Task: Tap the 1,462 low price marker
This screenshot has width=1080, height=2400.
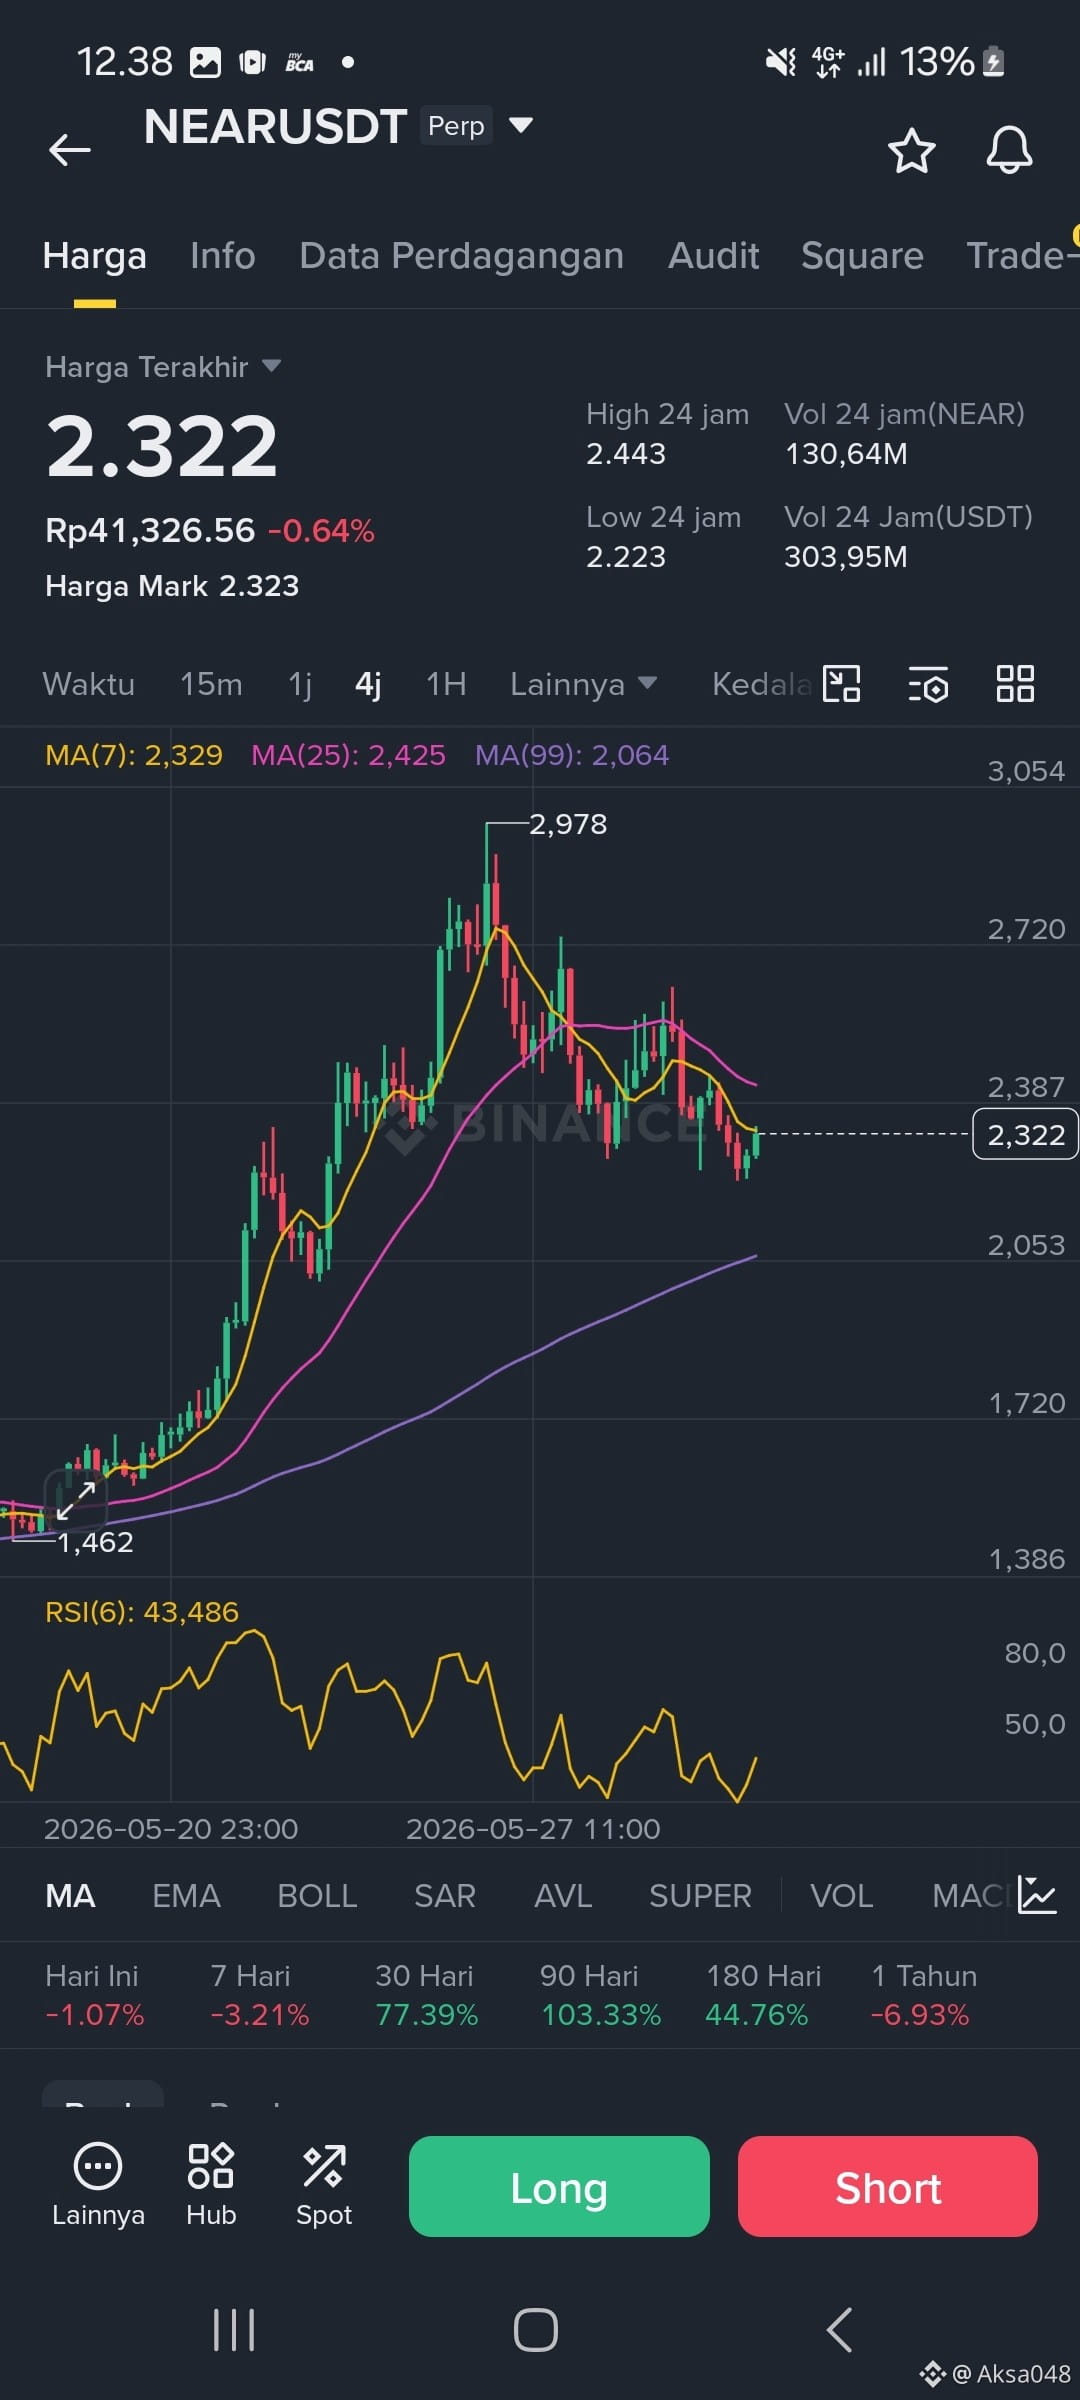Action: [95, 1542]
